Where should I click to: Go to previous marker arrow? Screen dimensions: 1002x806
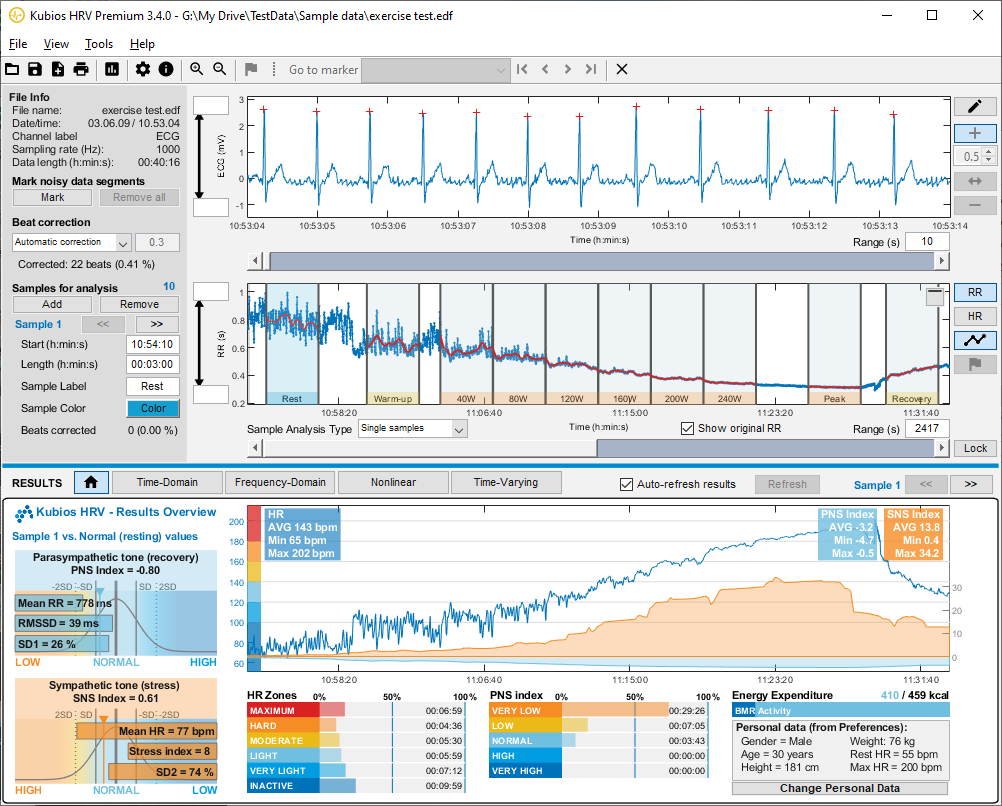(x=545, y=69)
